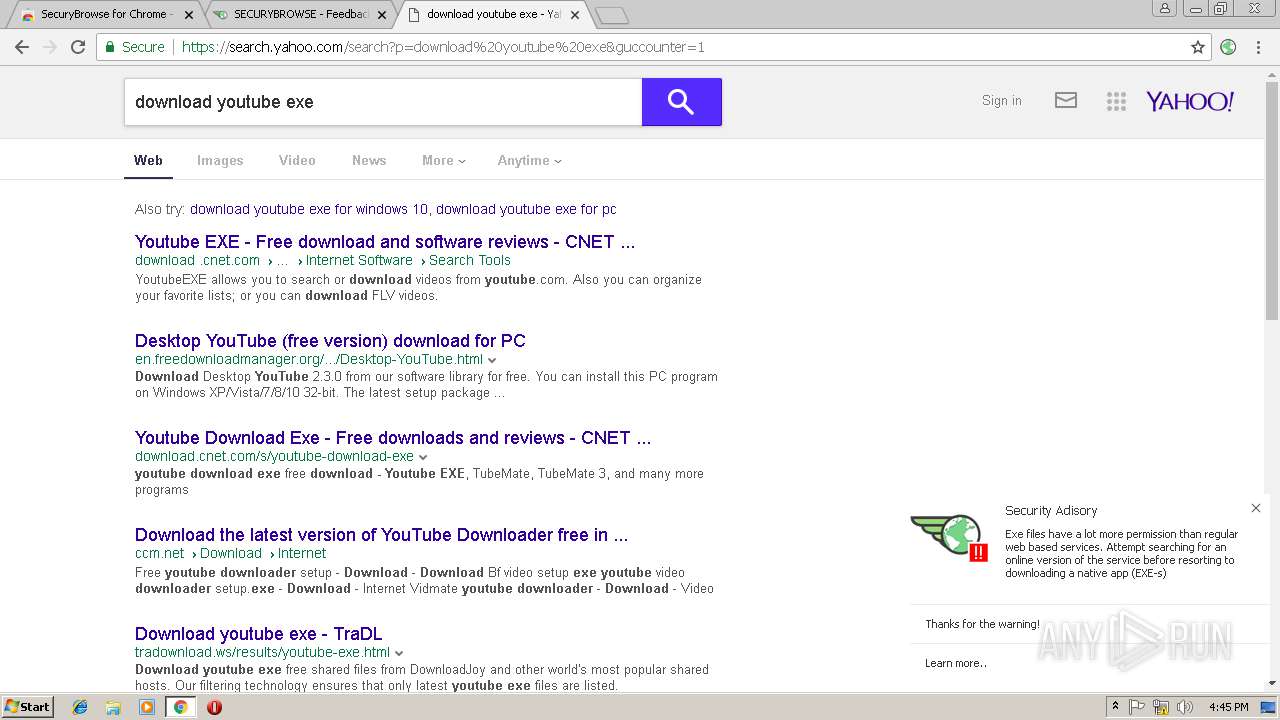Open the media player taskbar icon
Viewport: 1280px width, 720px height.
click(x=147, y=707)
